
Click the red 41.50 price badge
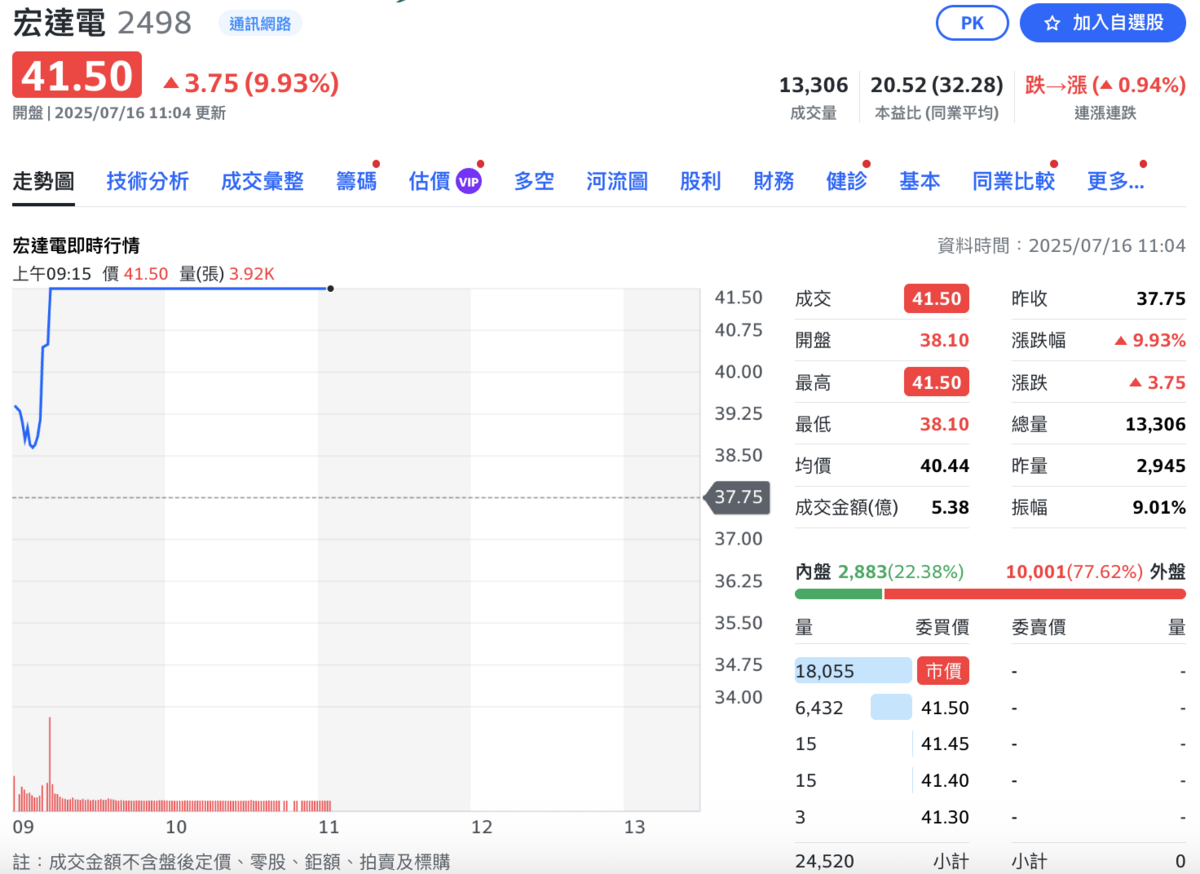click(x=77, y=76)
